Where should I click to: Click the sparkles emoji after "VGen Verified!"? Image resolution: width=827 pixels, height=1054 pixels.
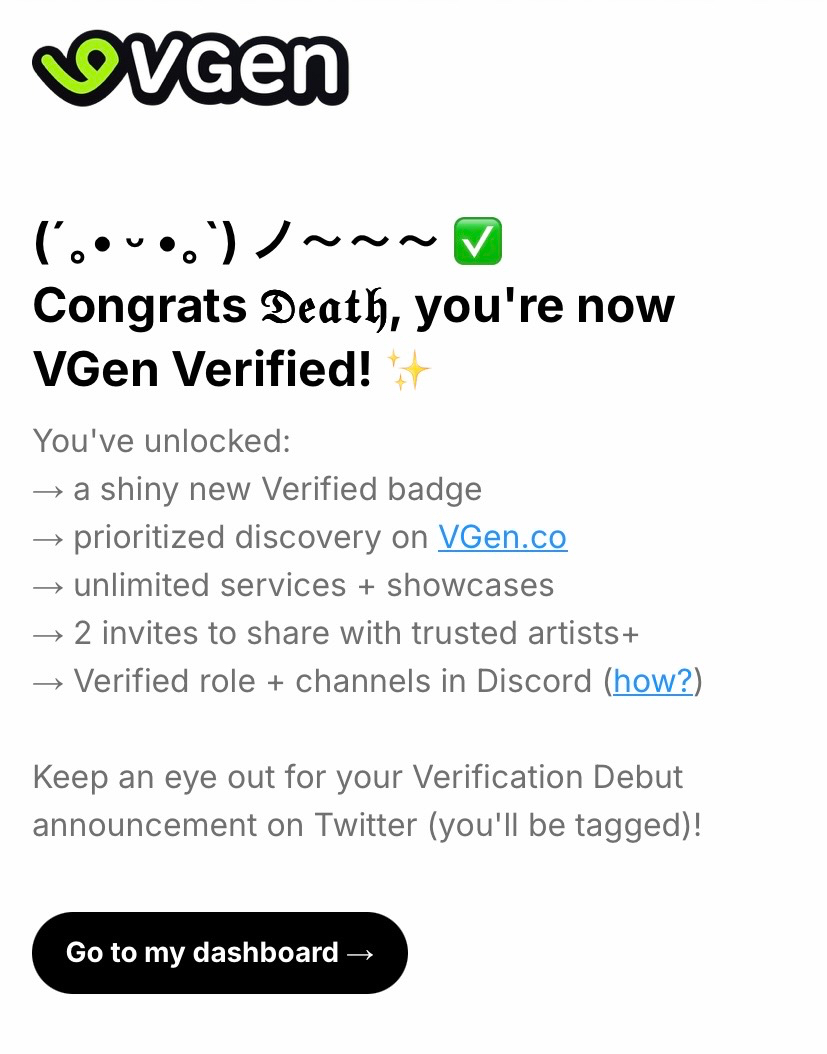click(x=408, y=371)
